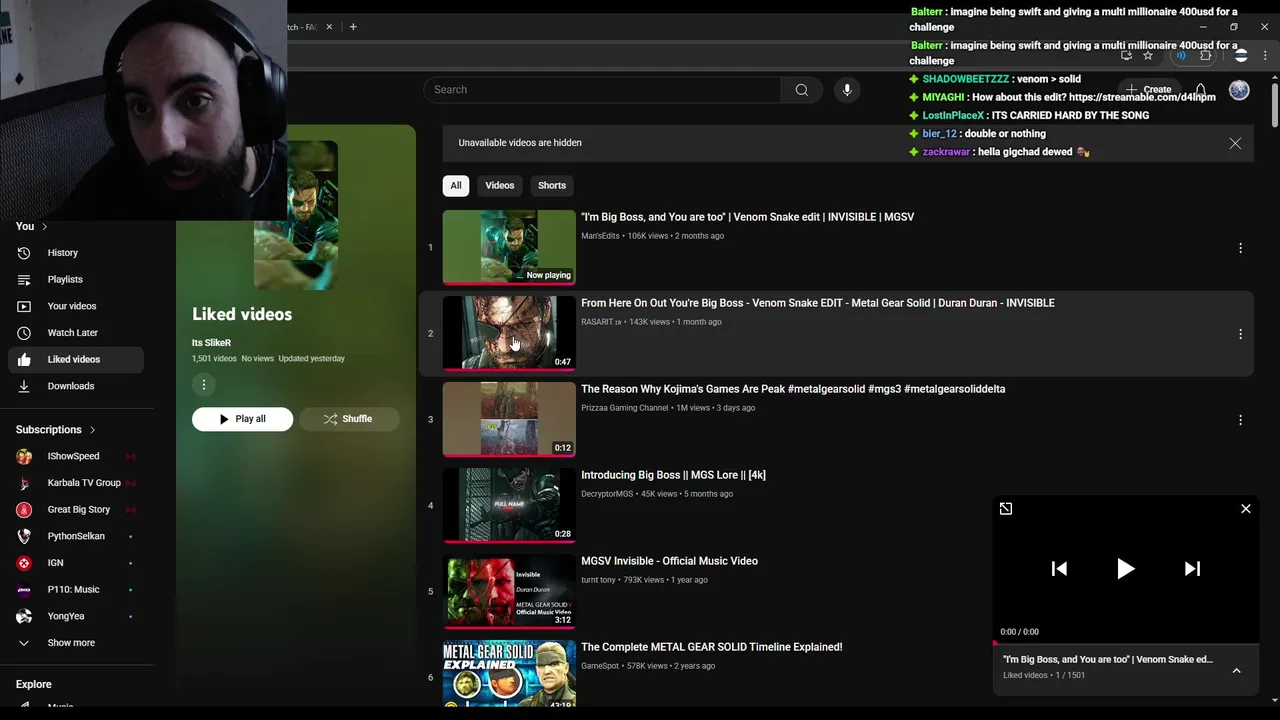
Task: Expand Subscriptions section chevron
Action: pos(92,430)
